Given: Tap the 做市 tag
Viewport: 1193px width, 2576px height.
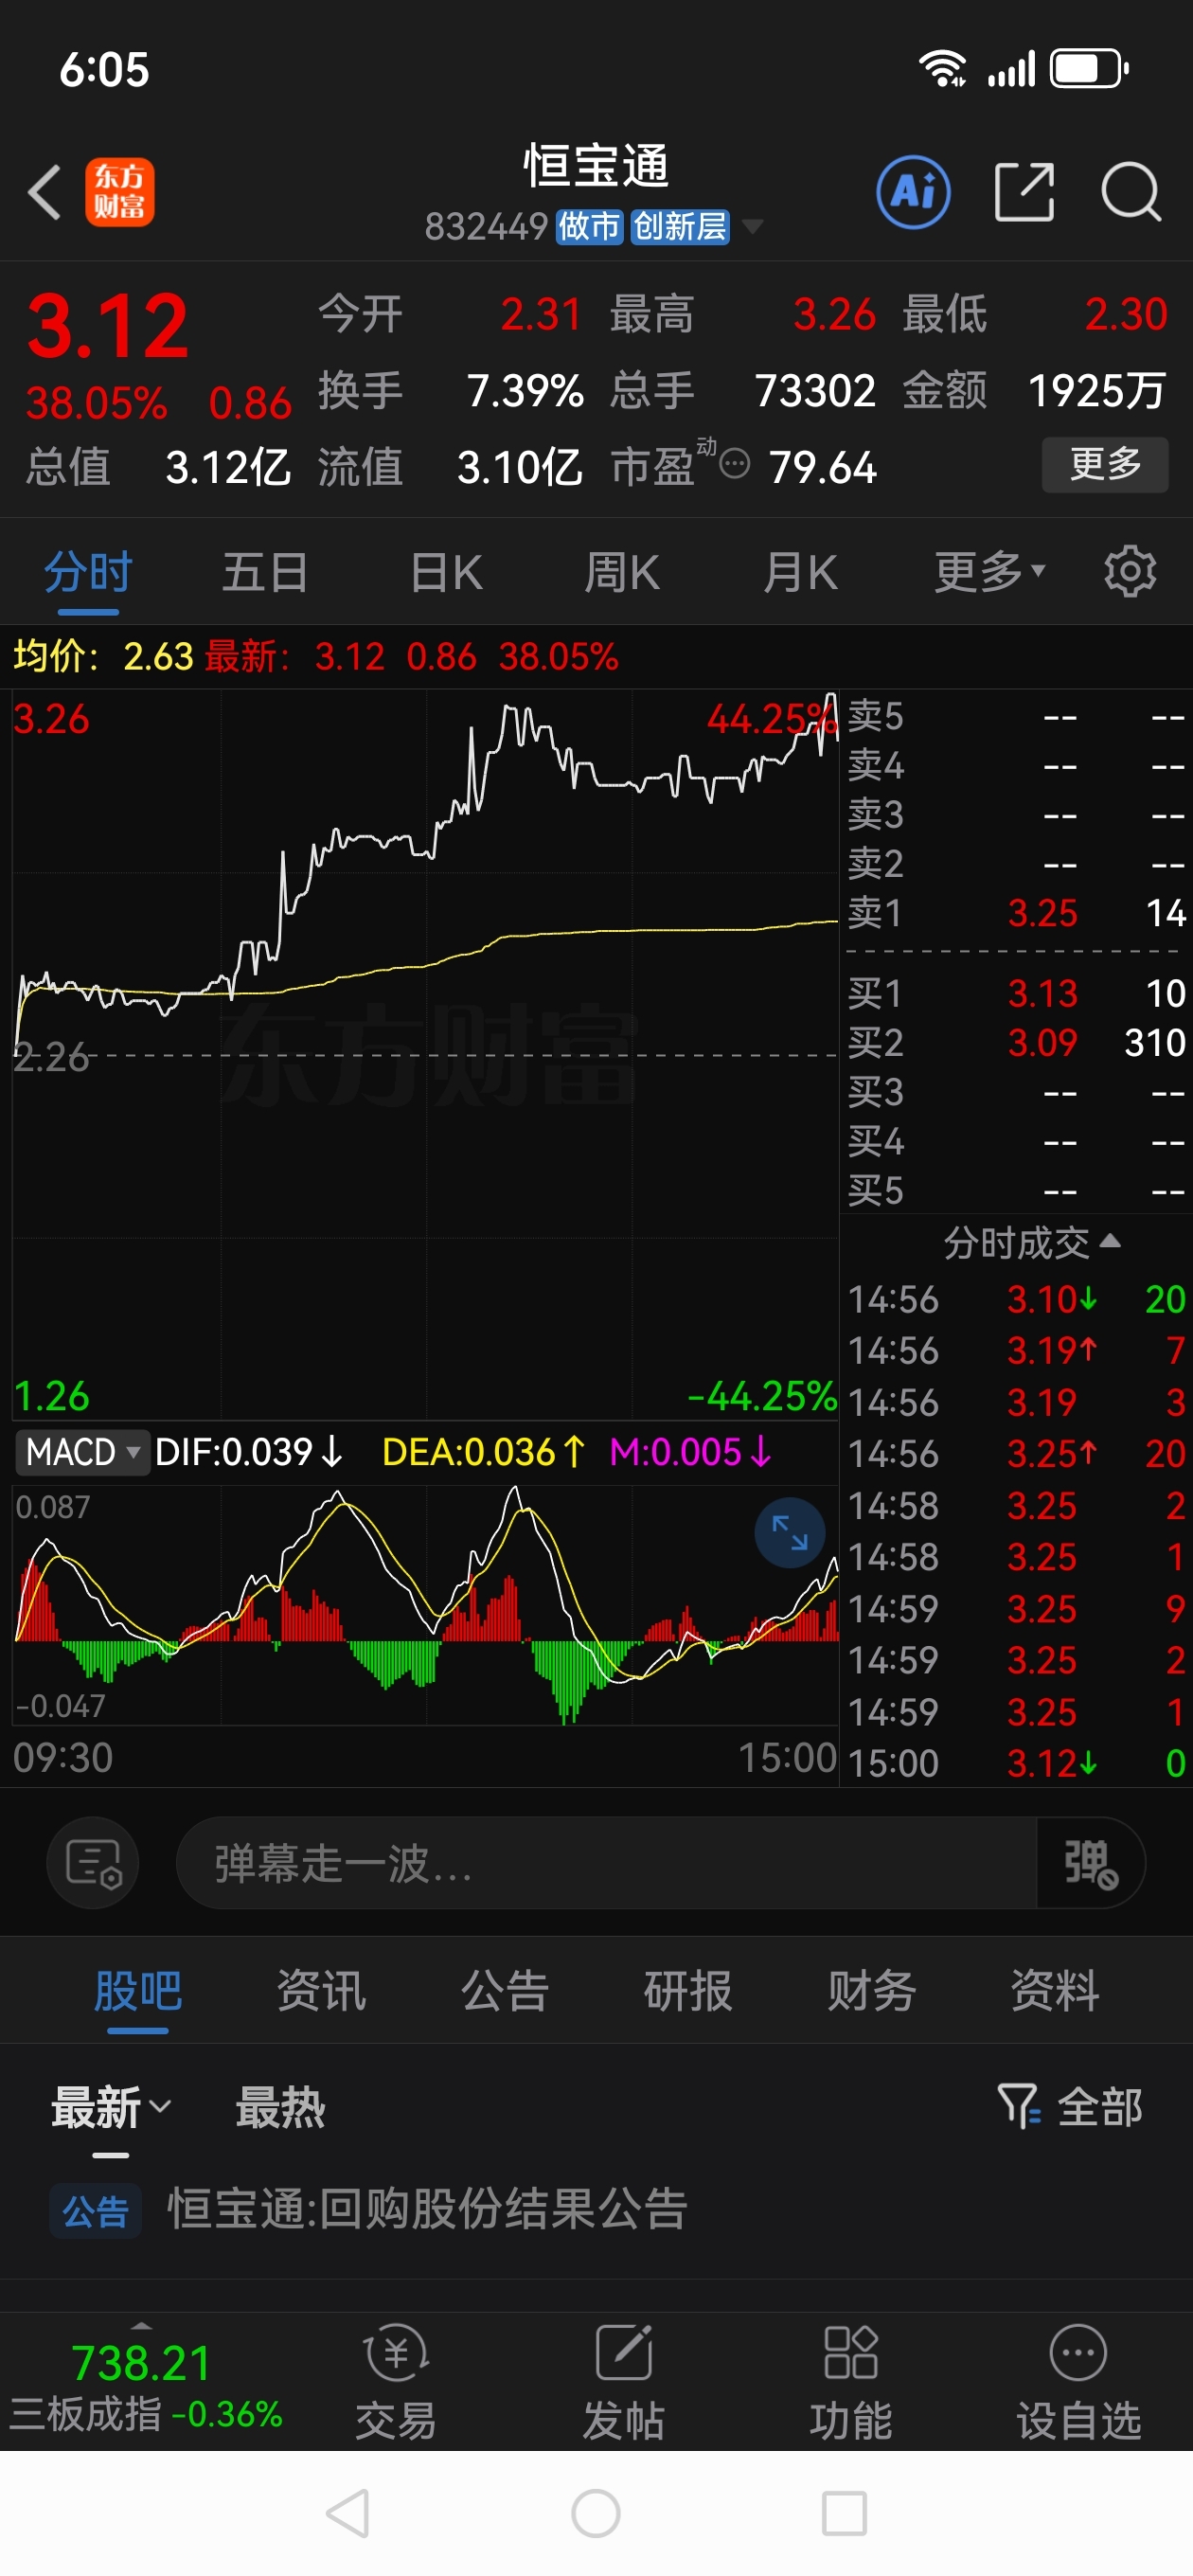Looking at the screenshot, I should 589,226.
